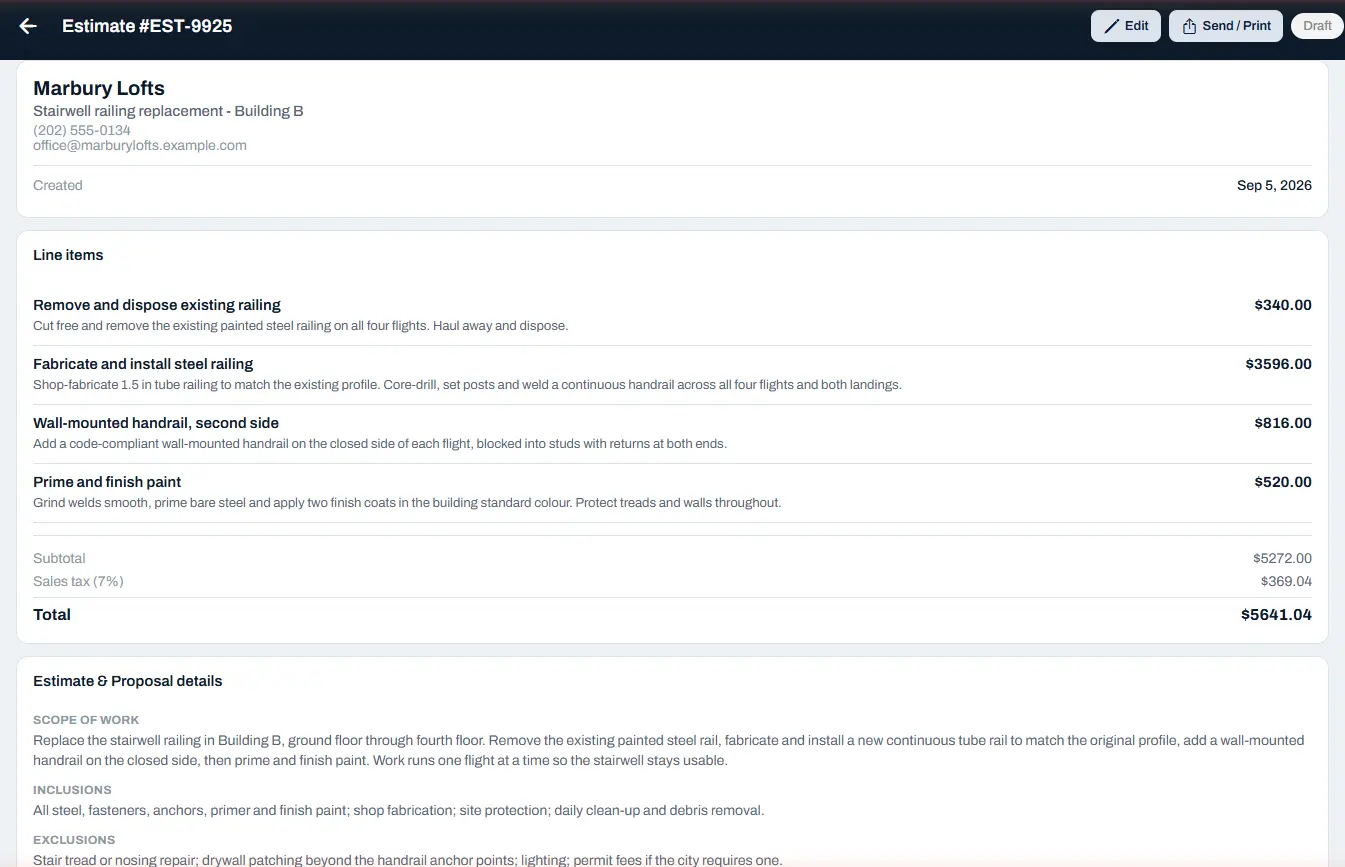Click the INCLUSIONS label
The height and width of the screenshot is (867, 1345).
pyautogui.click(x=72, y=790)
